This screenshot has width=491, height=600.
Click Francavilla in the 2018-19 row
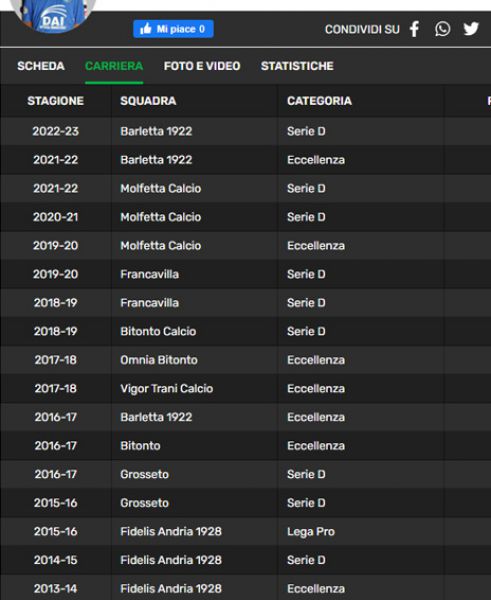pyautogui.click(x=149, y=303)
